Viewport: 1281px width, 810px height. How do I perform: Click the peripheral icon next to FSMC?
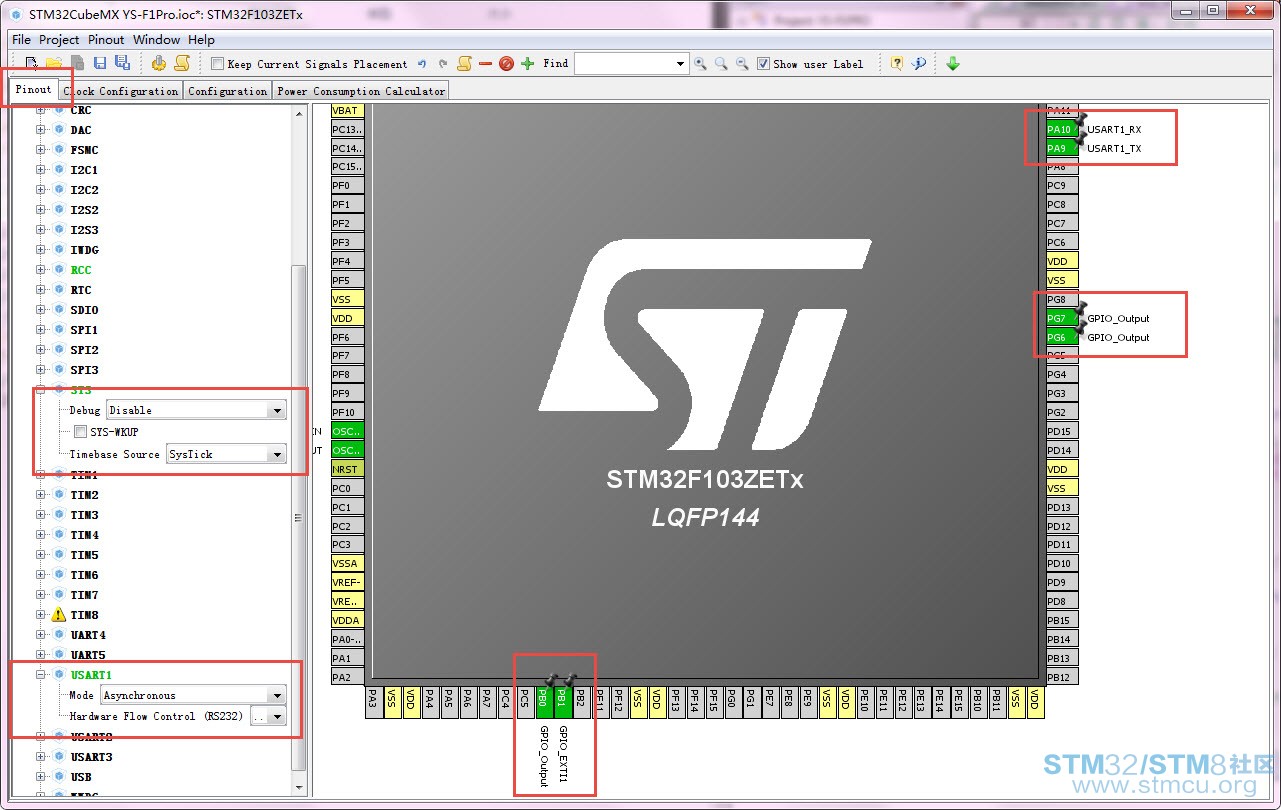pos(59,150)
